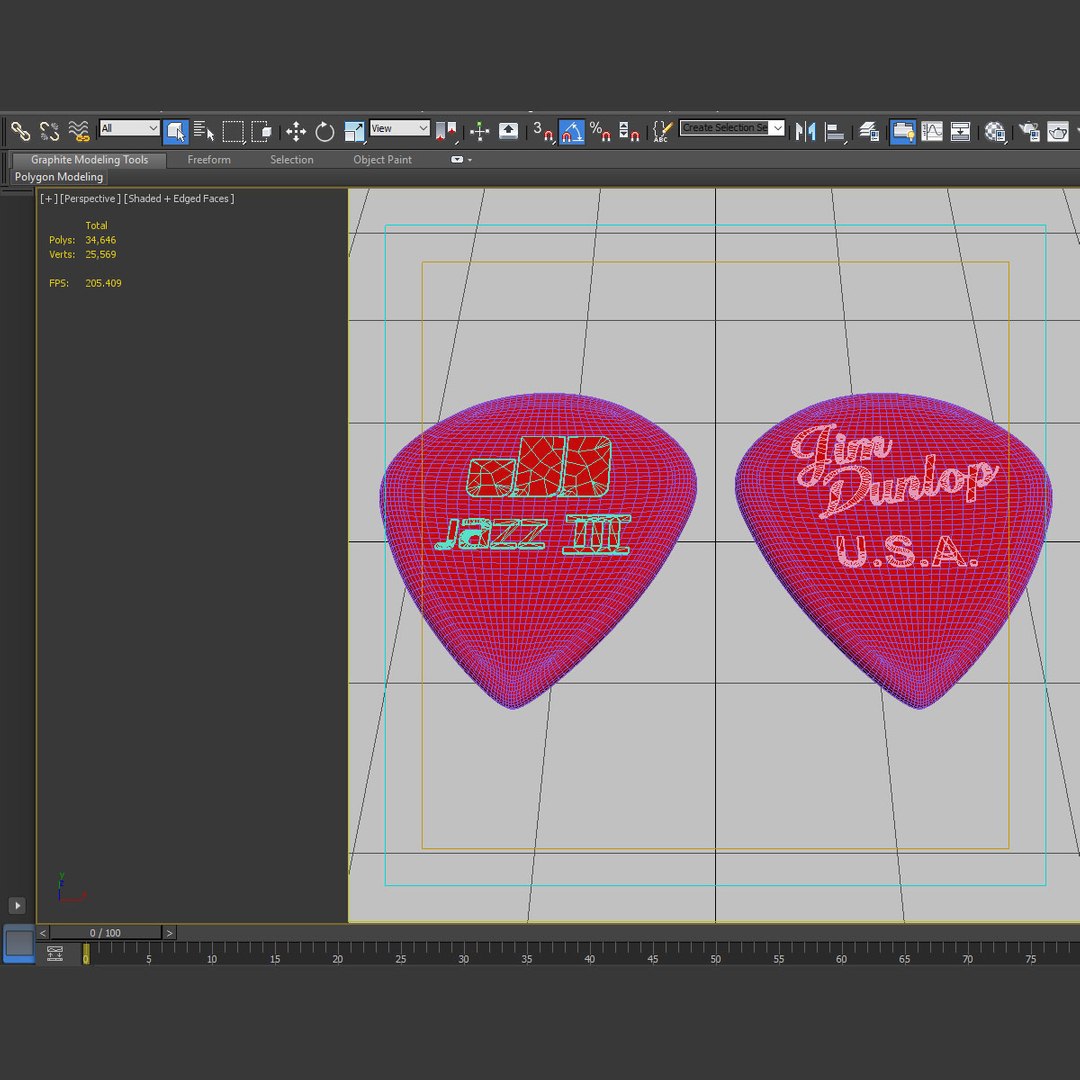1080x1080 pixels.
Task: Toggle Window/Crossing selection mode
Action: pyautogui.click(x=262, y=131)
